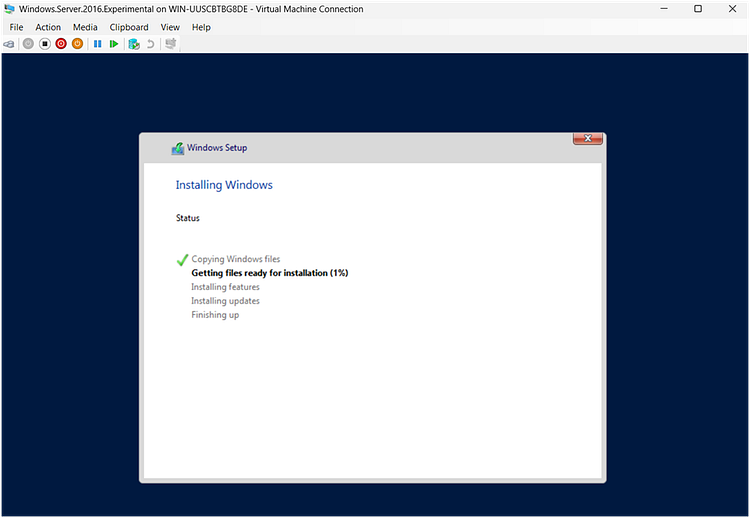The image size is (750, 518).
Task: Click the Revert undo-arrow icon
Action: pyautogui.click(x=150, y=44)
